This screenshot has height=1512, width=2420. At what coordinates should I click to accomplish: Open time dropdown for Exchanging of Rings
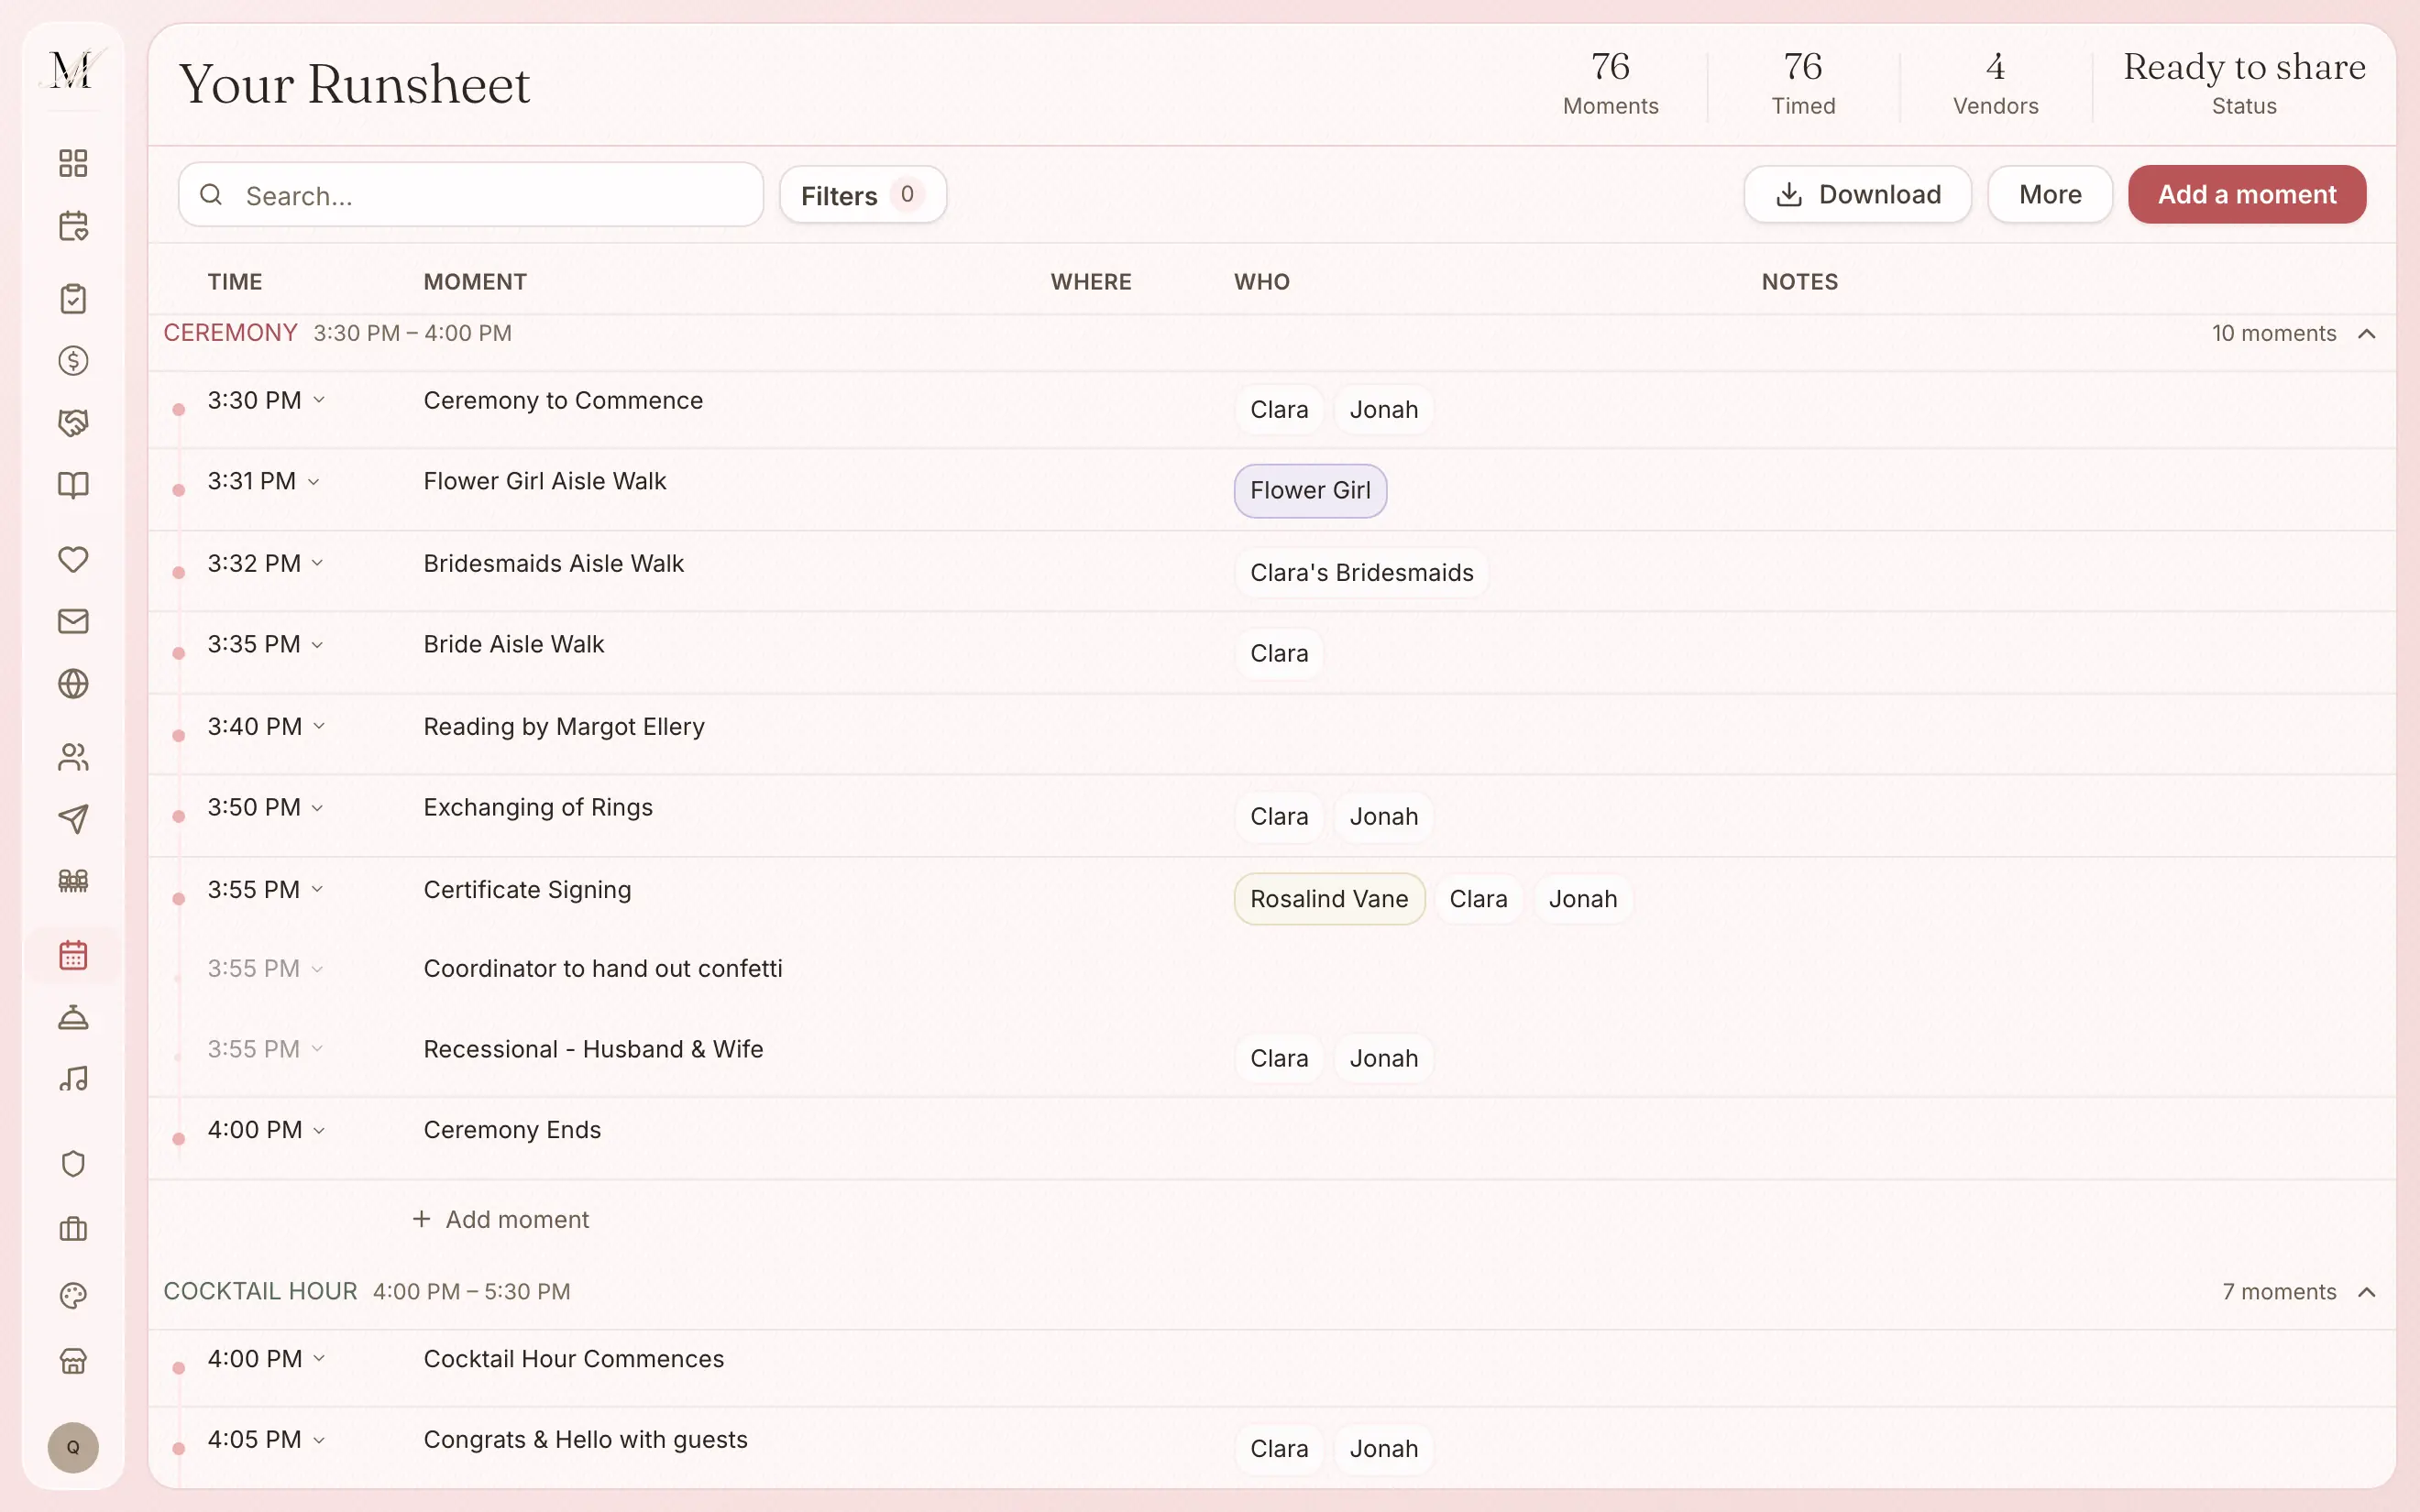pyautogui.click(x=317, y=808)
